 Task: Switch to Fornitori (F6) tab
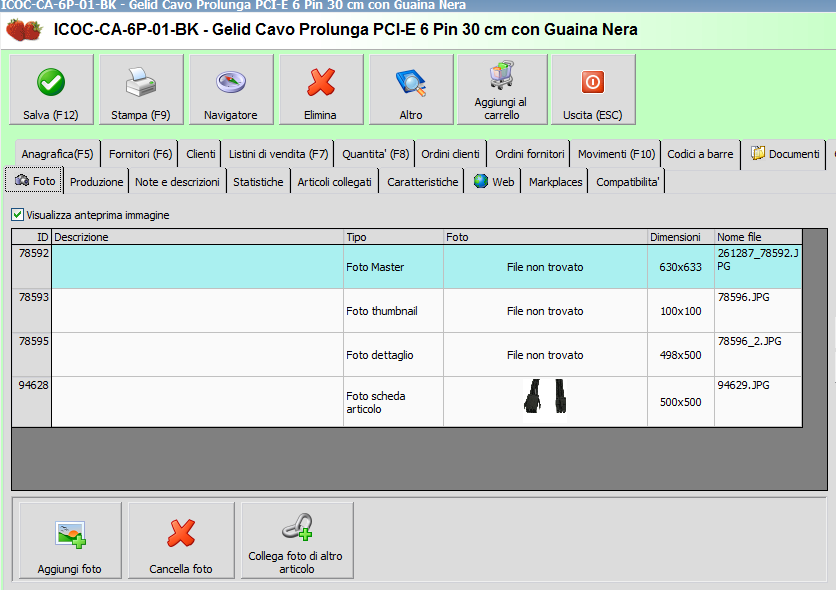pyautogui.click(x=140, y=154)
